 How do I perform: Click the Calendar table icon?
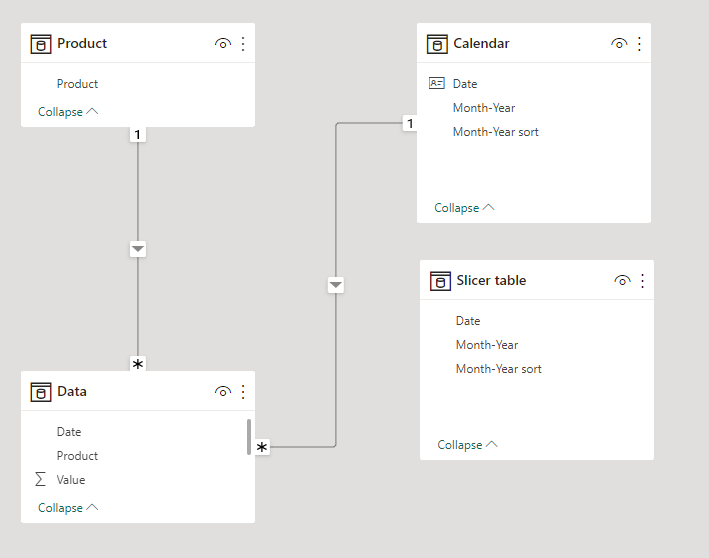click(437, 44)
